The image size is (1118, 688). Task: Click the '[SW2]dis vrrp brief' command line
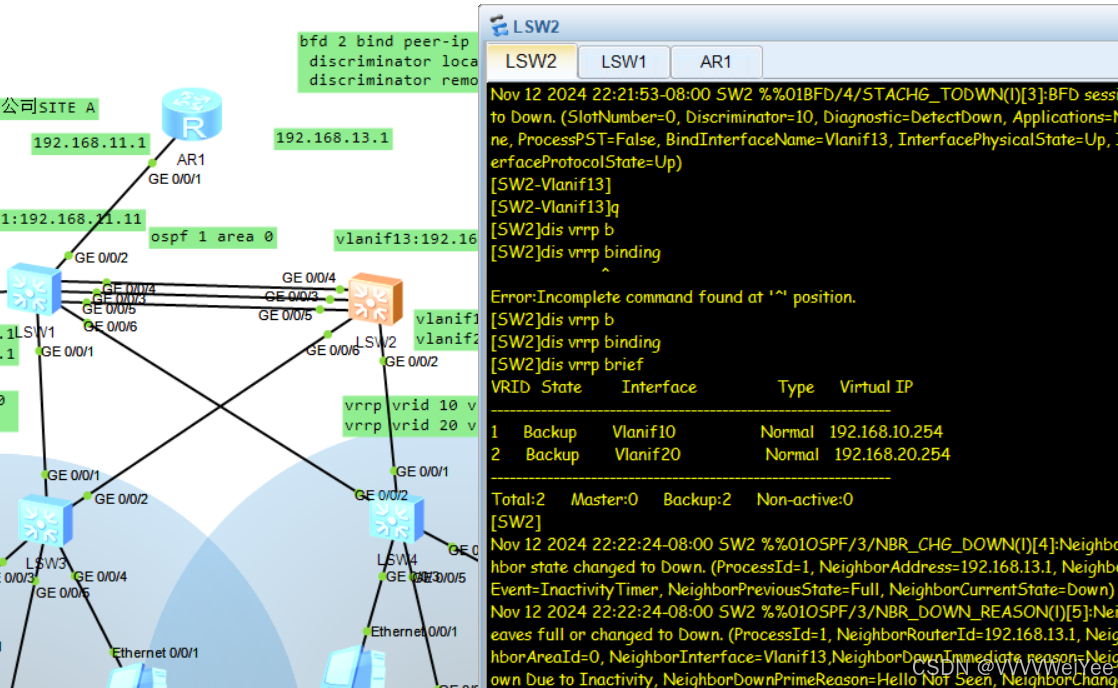pos(567,365)
